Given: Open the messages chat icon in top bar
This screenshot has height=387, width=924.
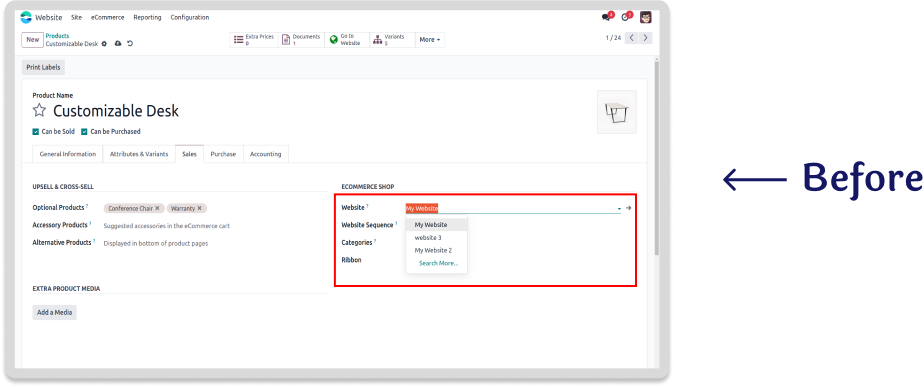Looking at the screenshot, I should coord(606,17).
